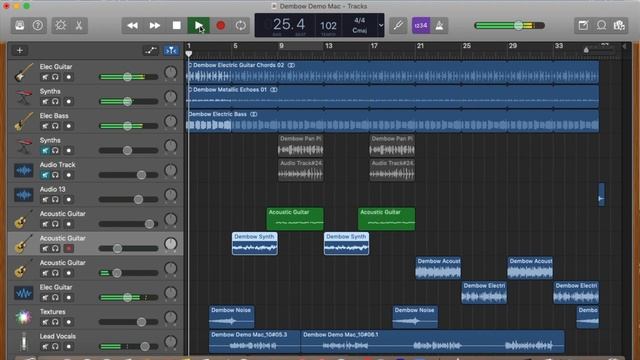Click the pan knob of Audio 13
The image size is (640, 360).
pyautogui.click(x=171, y=195)
